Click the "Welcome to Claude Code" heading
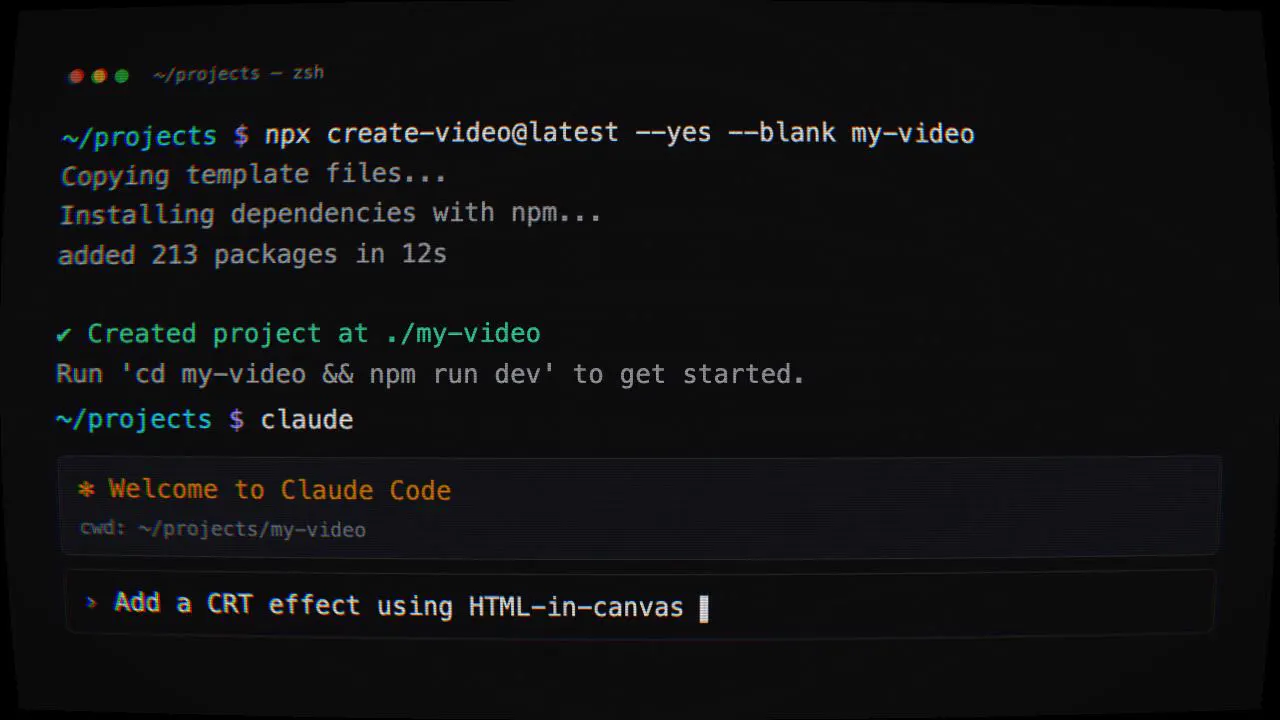The image size is (1280, 720). (x=280, y=490)
